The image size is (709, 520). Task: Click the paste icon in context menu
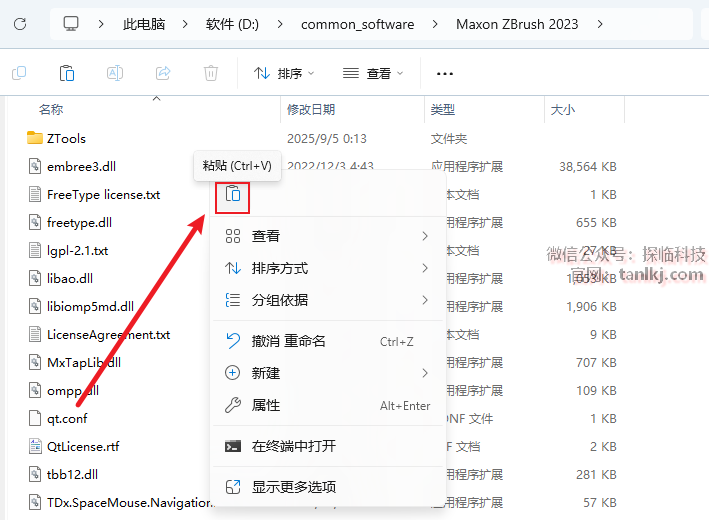232,194
